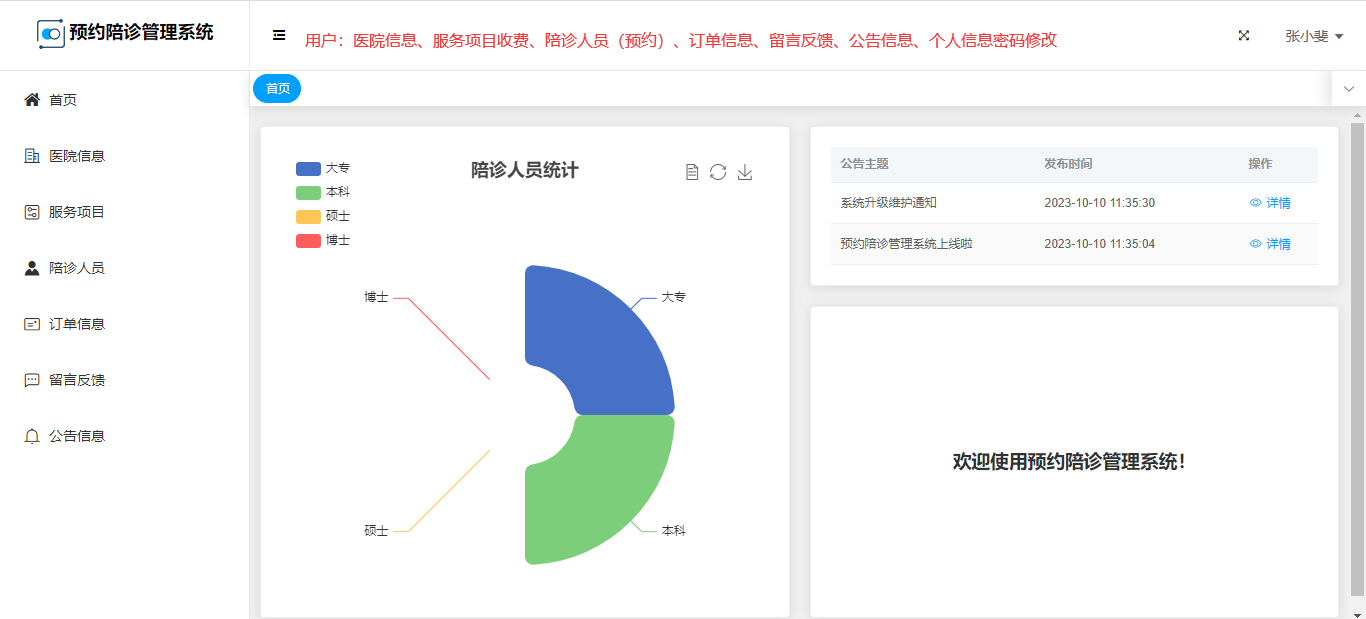Screen dimensions: 1366x619
Task: Open the chart data view icon
Action: tap(692, 172)
